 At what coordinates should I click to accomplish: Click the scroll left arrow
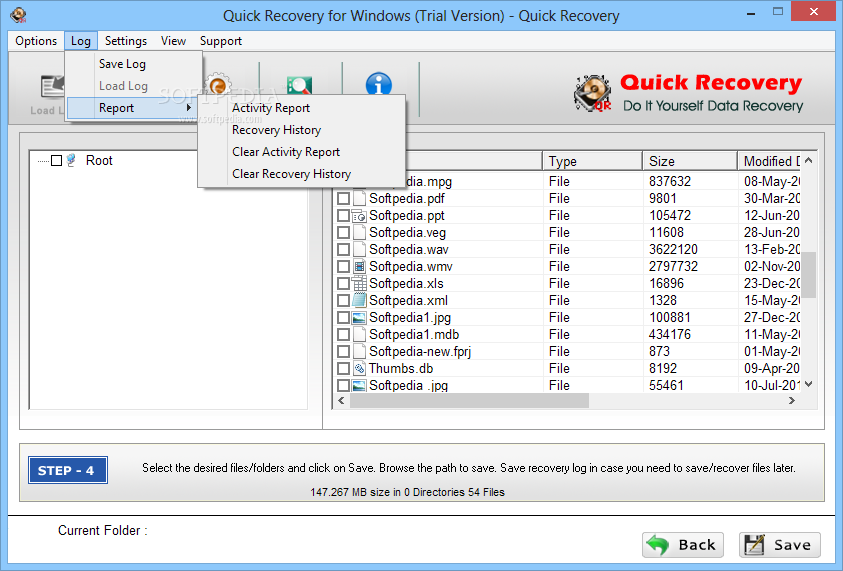[341, 401]
